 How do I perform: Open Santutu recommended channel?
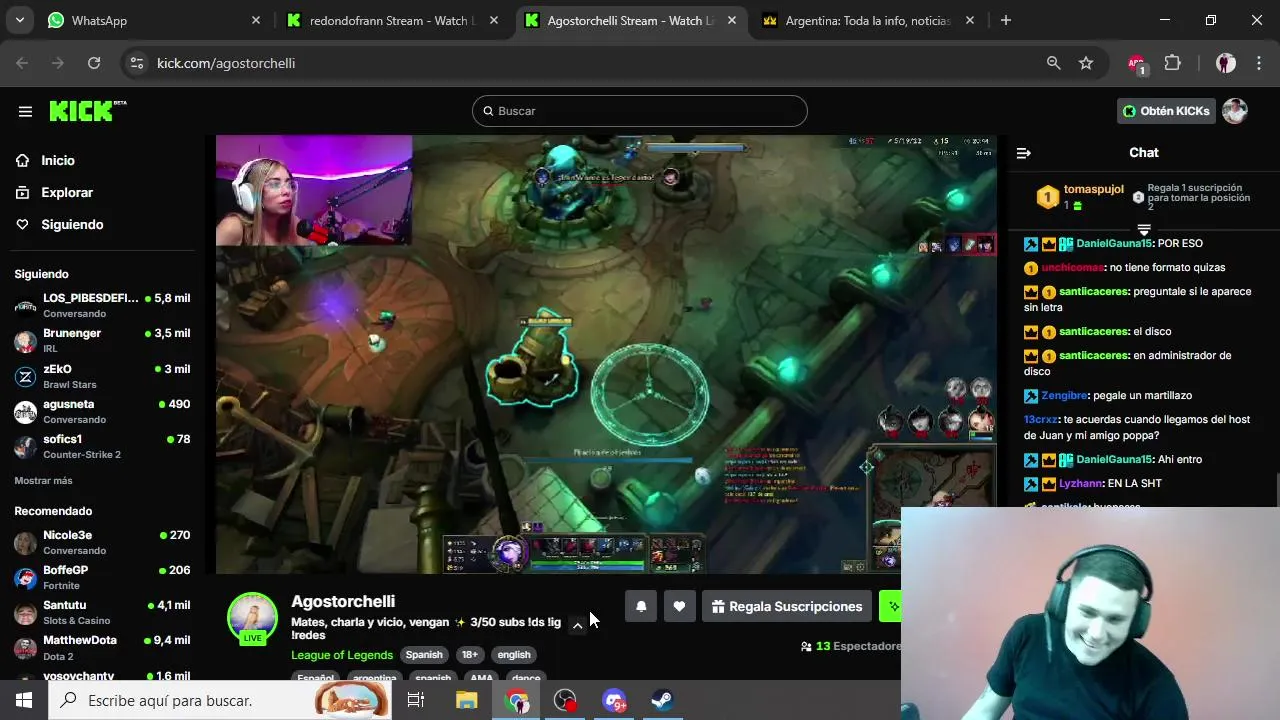(101, 612)
